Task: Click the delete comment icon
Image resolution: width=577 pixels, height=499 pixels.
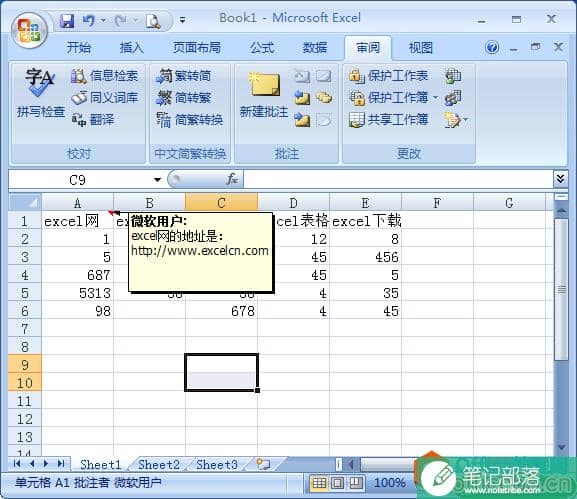Action: 302,76
